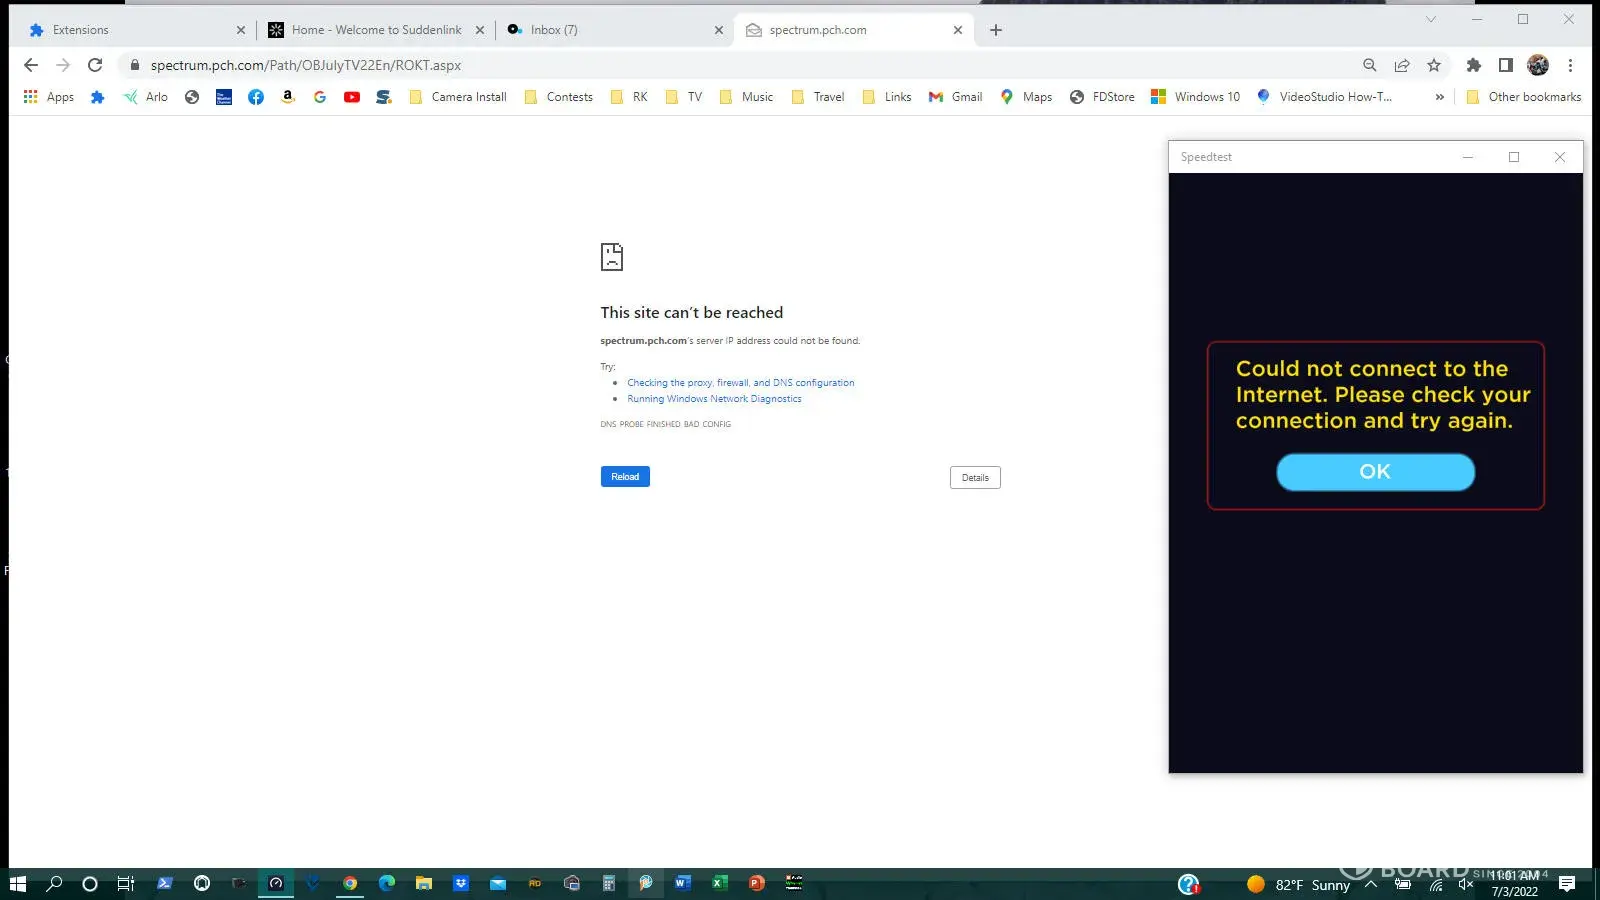Image resolution: width=1600 pixels, height=900 pixels.
Task: Open the Chrome three-dot menu
Action: (1570, 65)
